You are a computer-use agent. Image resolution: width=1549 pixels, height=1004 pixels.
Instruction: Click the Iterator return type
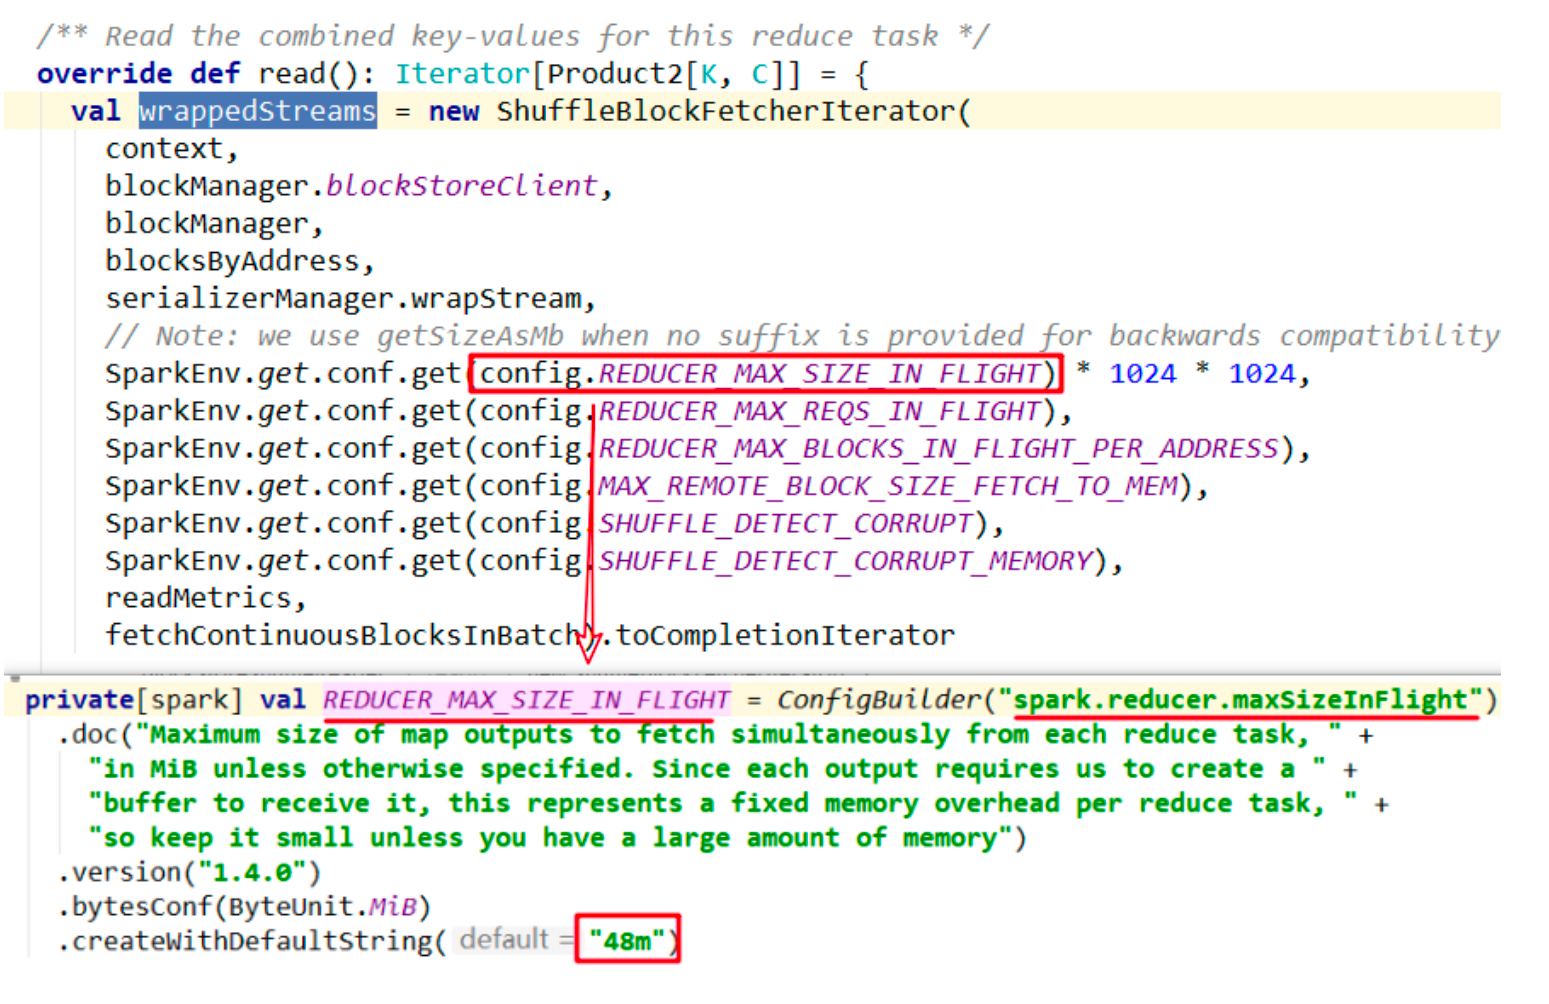[x=461, y=74]
